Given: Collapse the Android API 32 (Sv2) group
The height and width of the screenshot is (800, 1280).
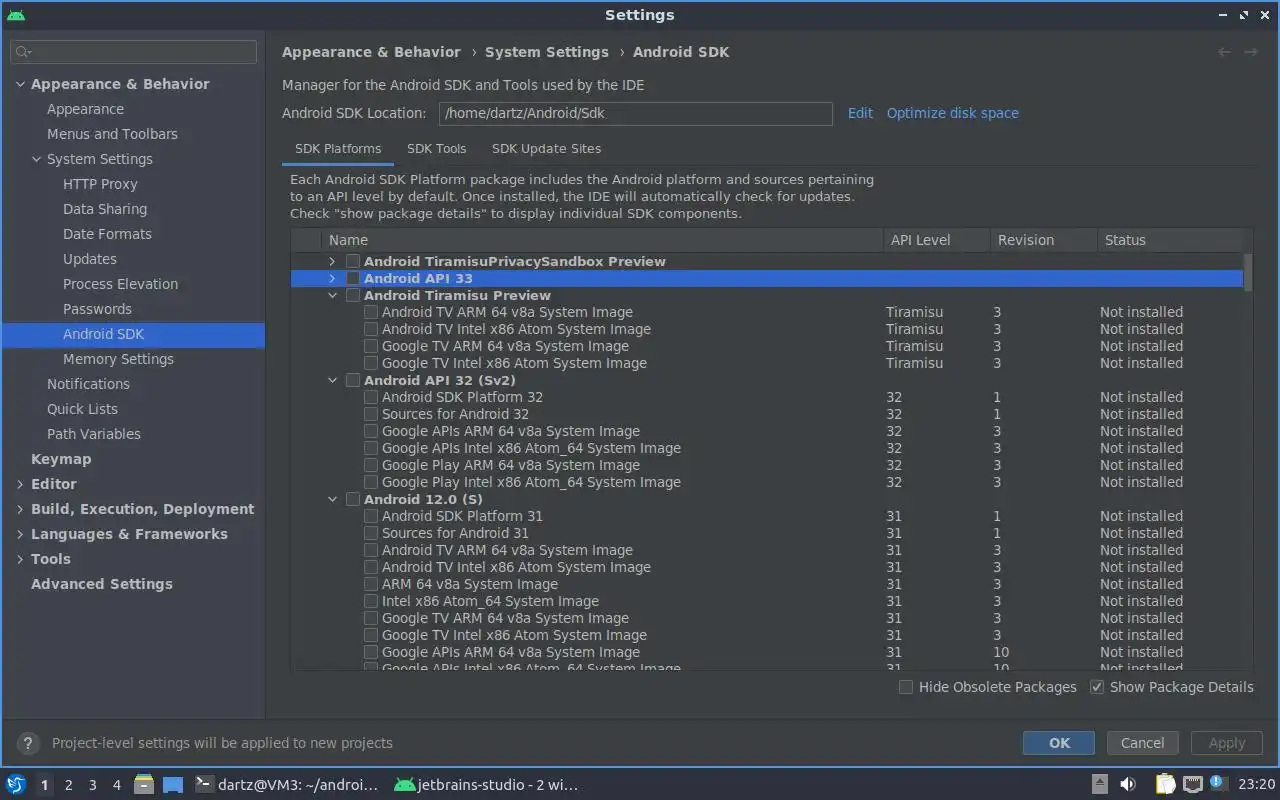Looking at the screenshot, I should point(333,381).
